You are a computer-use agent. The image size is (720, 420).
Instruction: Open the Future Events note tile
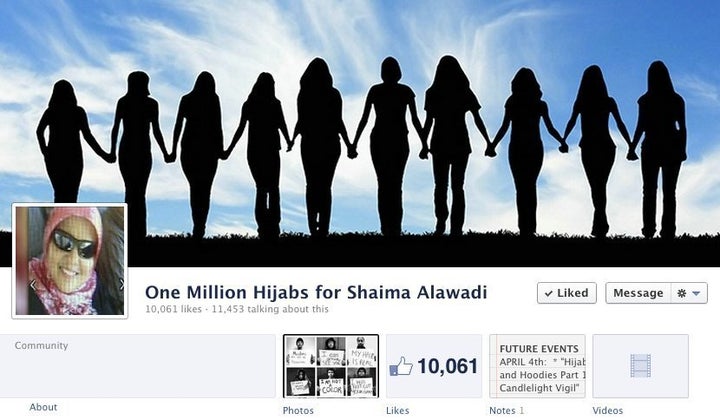coord(537,366)
